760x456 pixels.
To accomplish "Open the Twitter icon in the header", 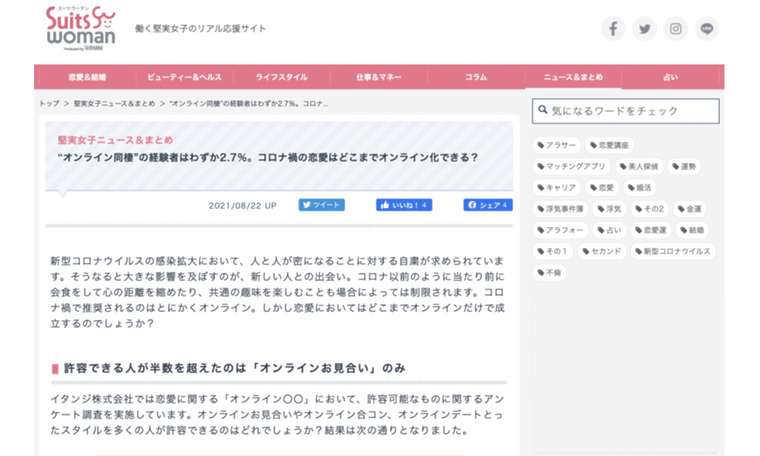I will click(644, 29).
